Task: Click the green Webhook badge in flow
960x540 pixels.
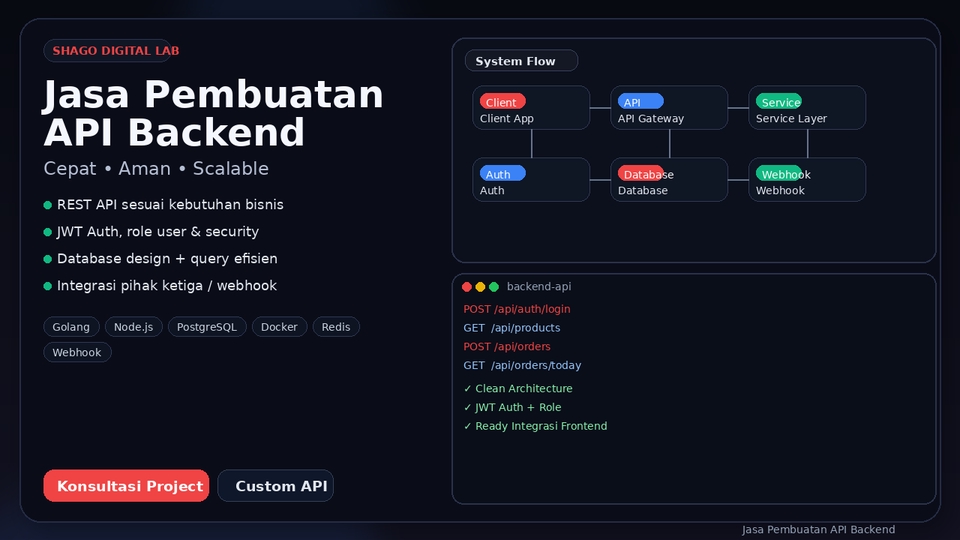Action: (778, 174)
